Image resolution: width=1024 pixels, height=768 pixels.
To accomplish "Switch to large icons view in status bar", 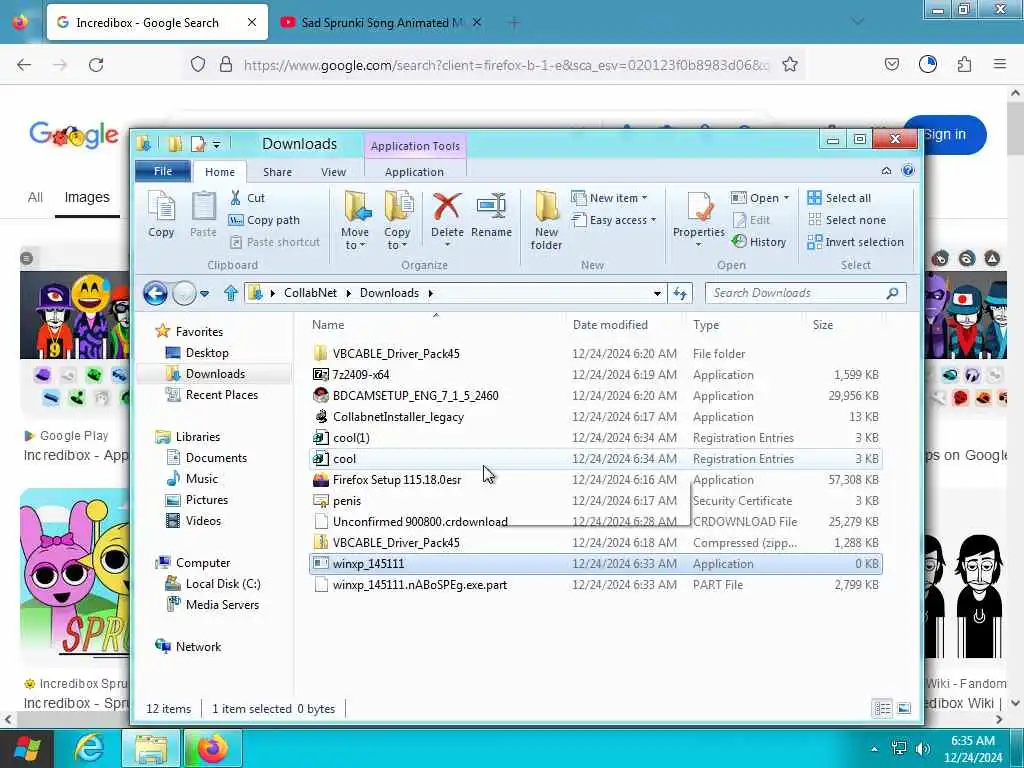I will pyautogui.click(x=904, y=708).
